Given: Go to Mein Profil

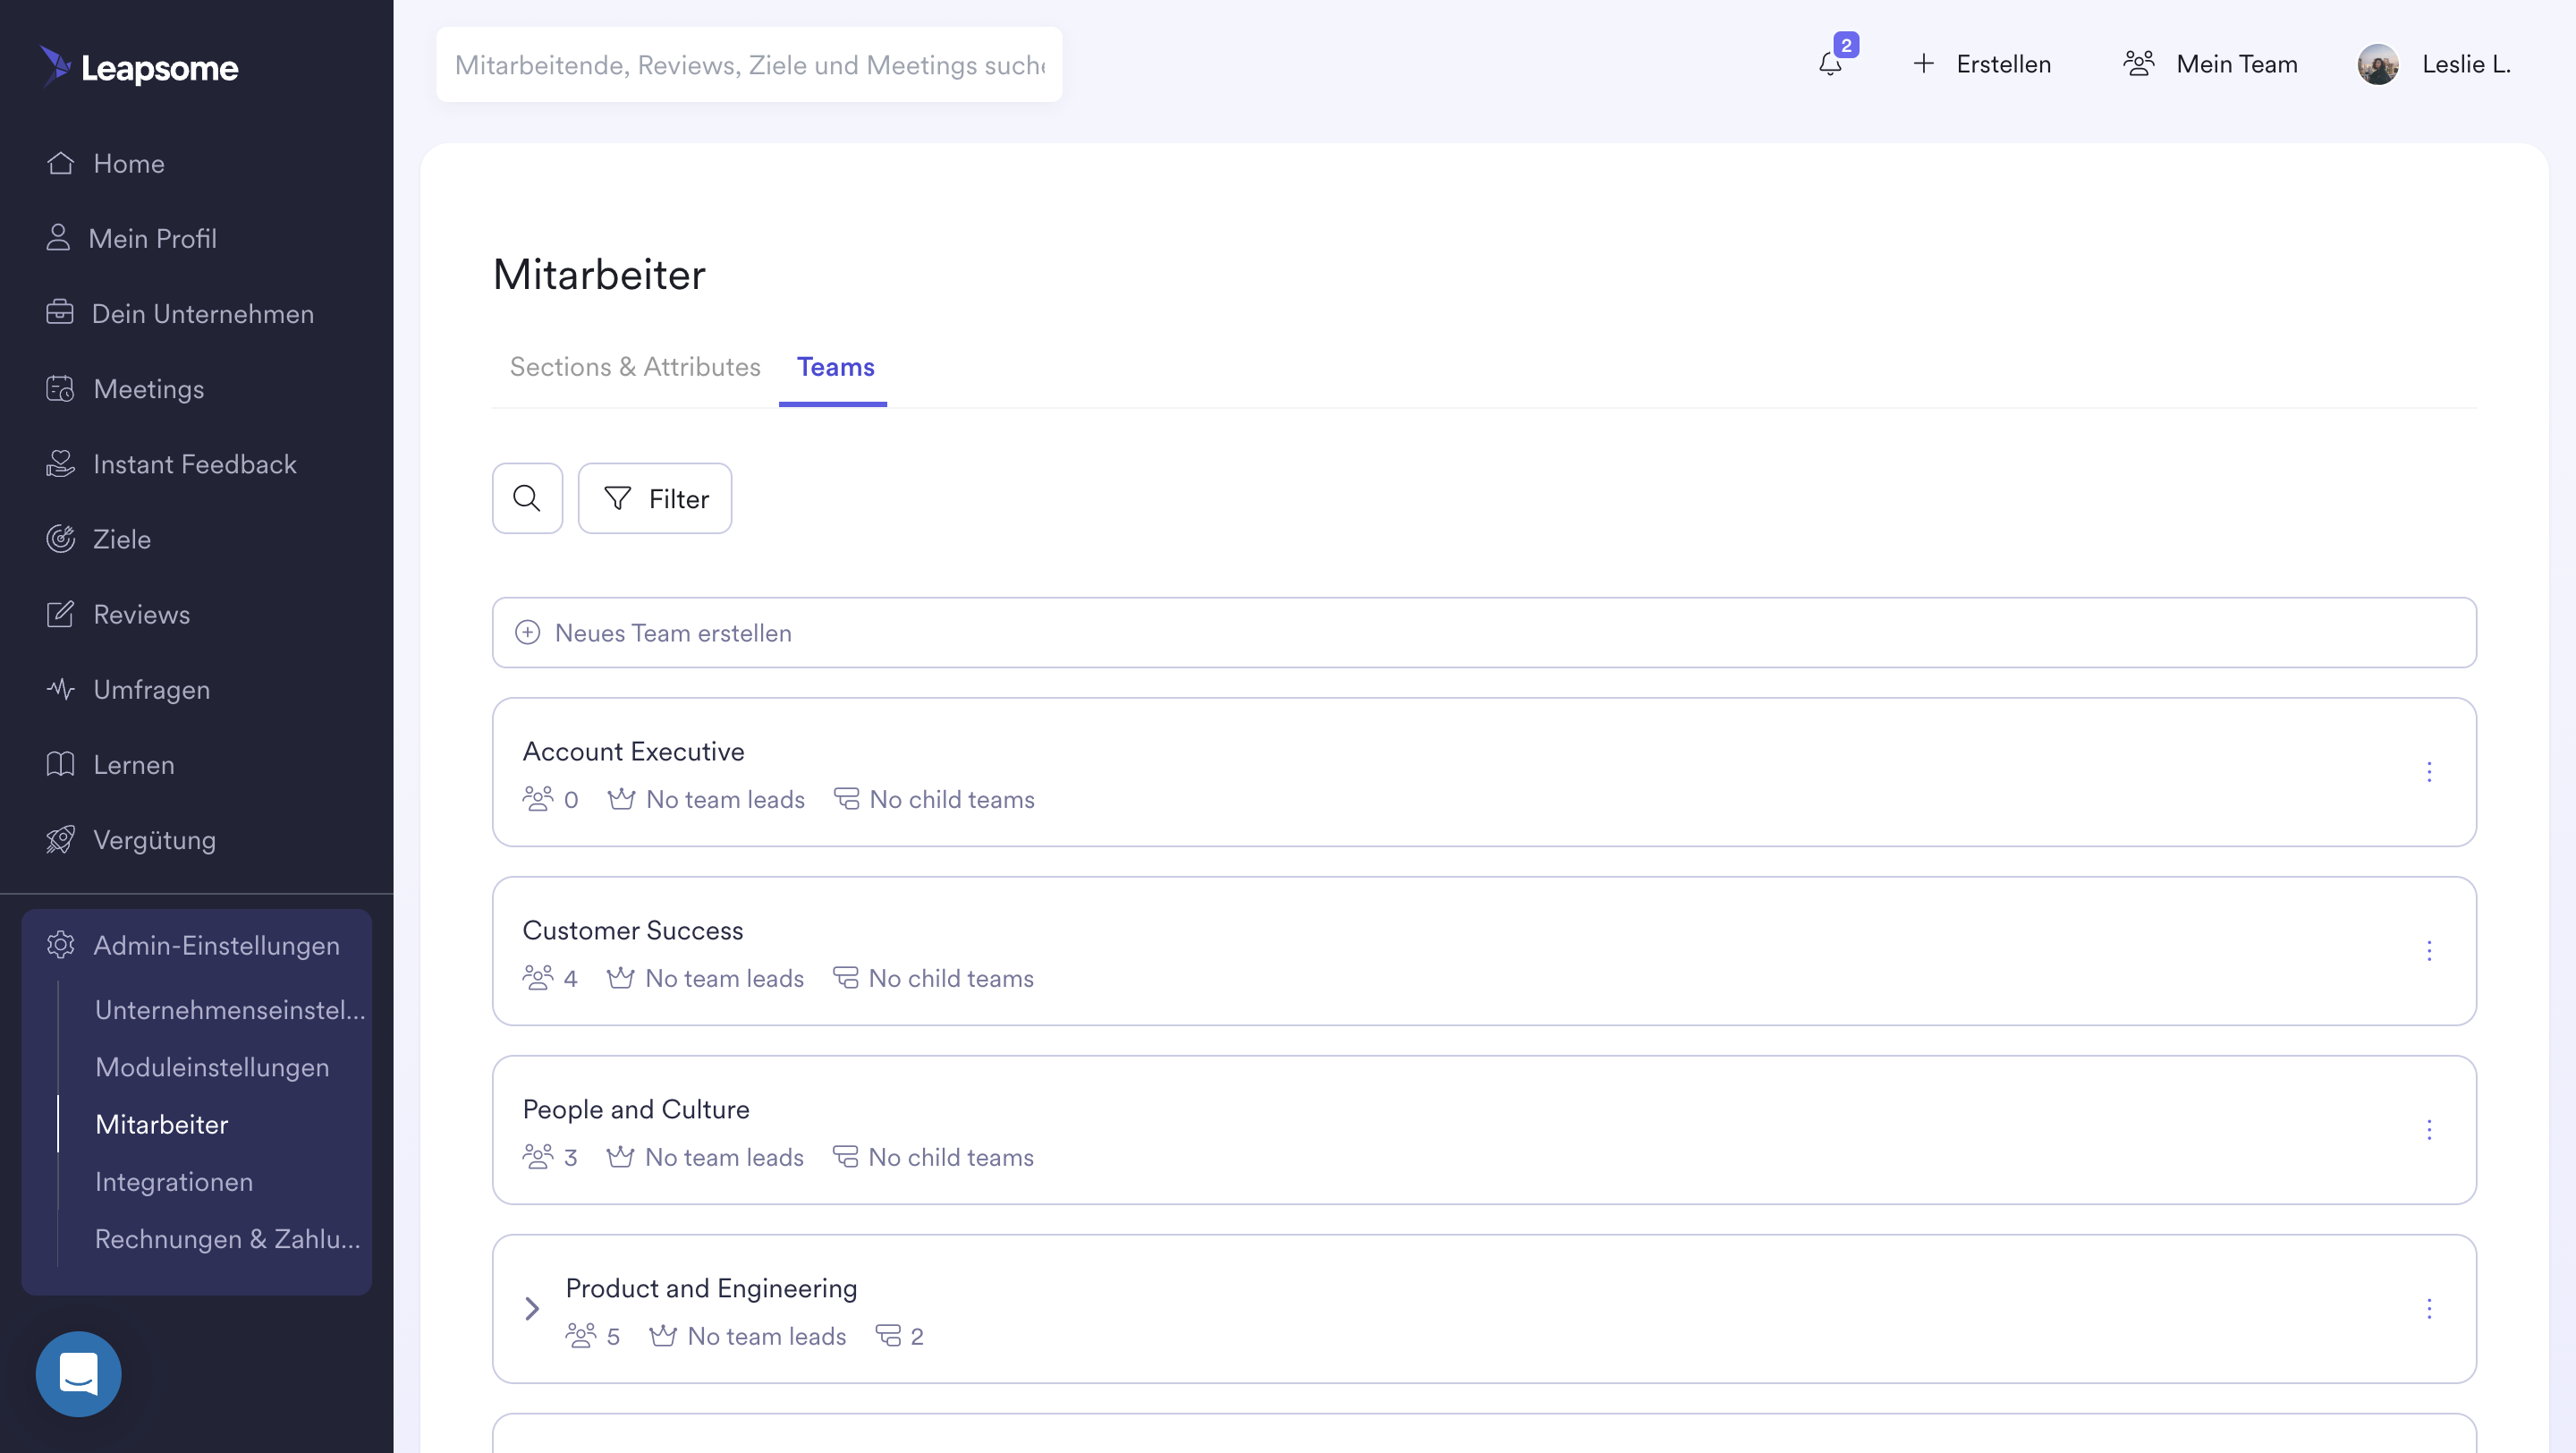Looking at the screenshot, I should click(131, 238).
